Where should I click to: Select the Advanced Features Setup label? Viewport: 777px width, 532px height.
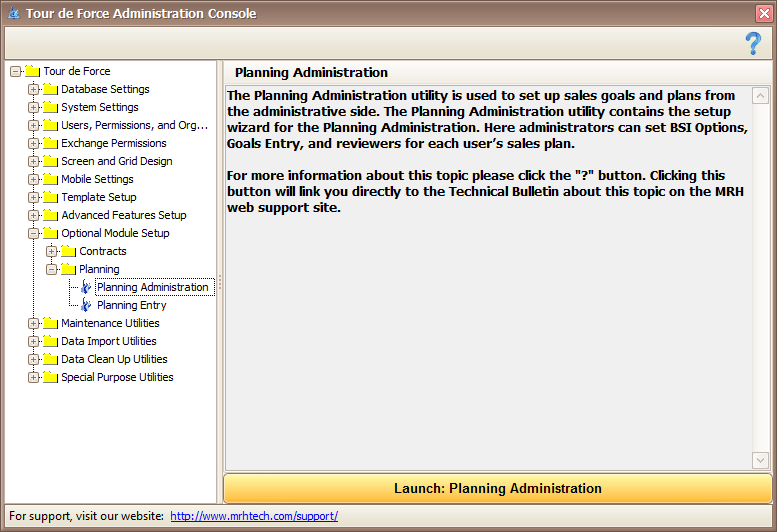pyautogui.click(x=123, y=215)
